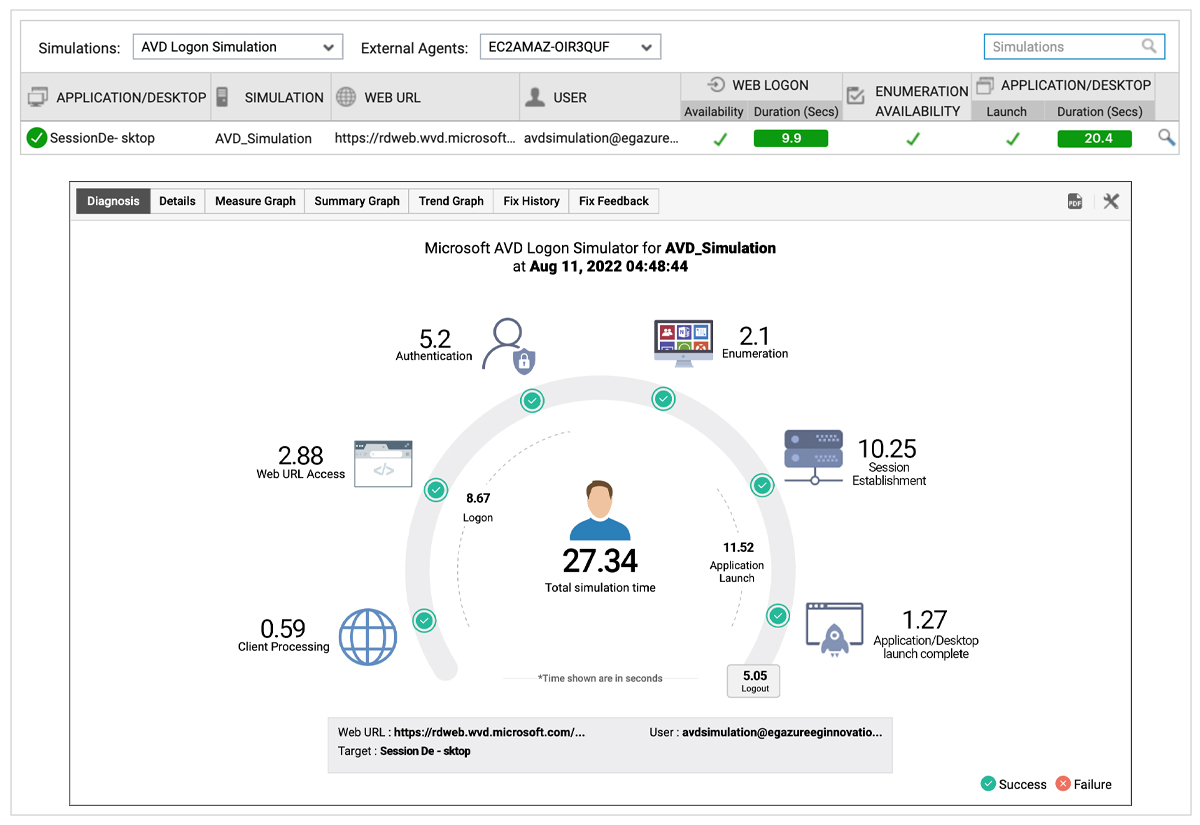The width and height of the screenshot is (1200, 825).
Task: Click the Client Processing globe icon
Action: click(x=368, y=636)
